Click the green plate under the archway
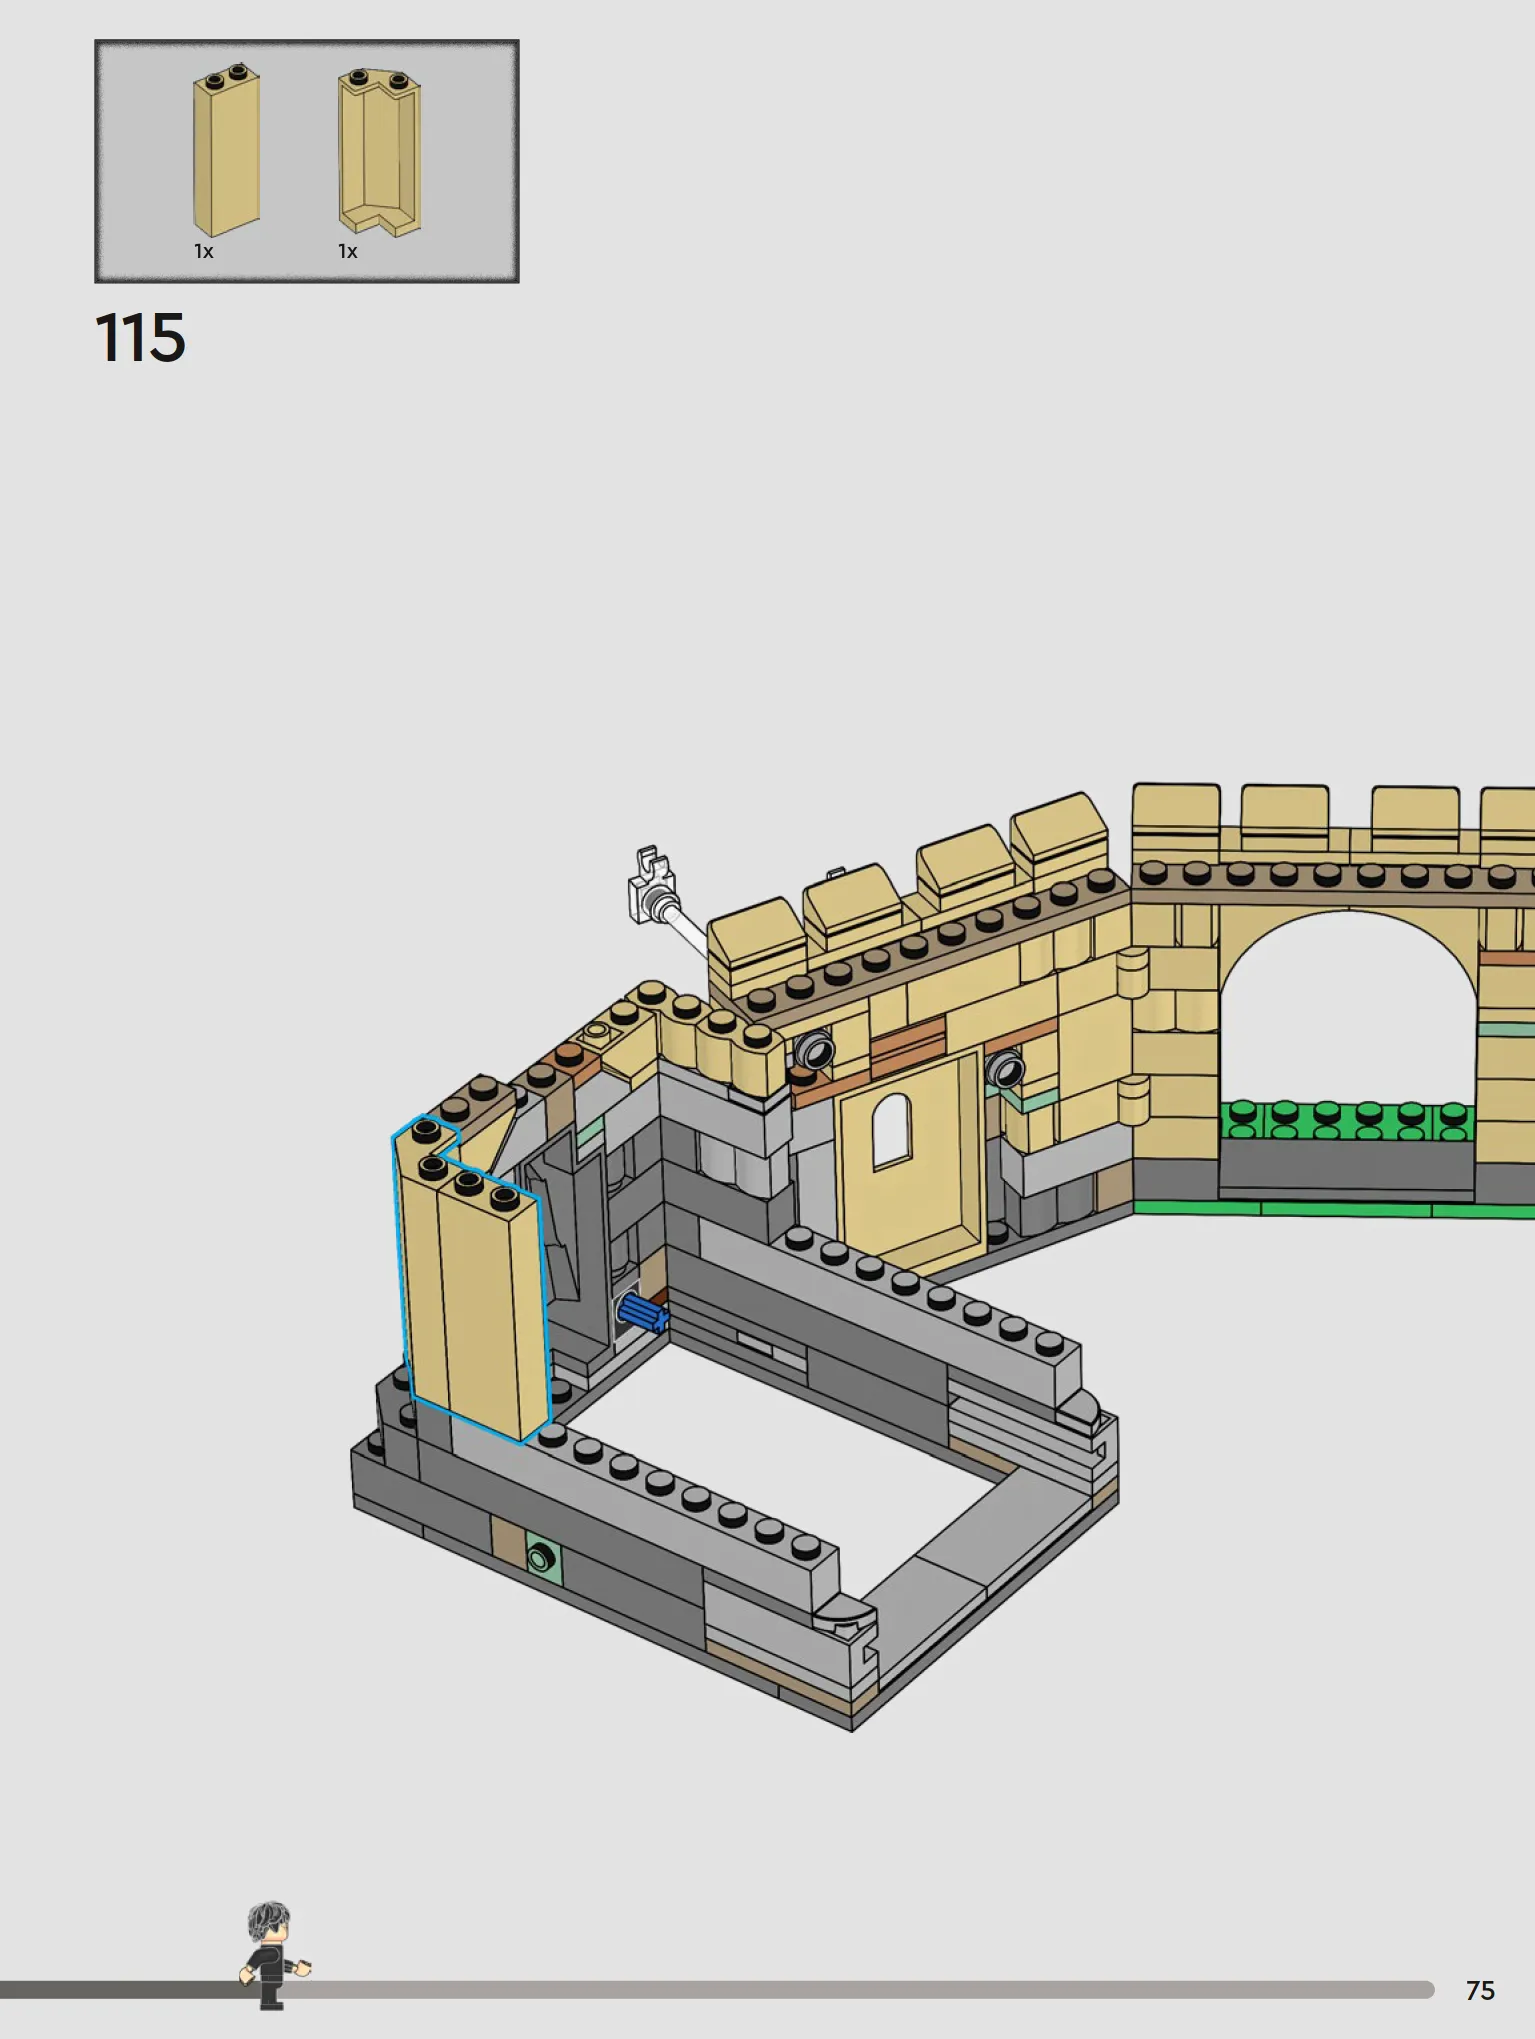1535x2039 pixels. 1347,1120
